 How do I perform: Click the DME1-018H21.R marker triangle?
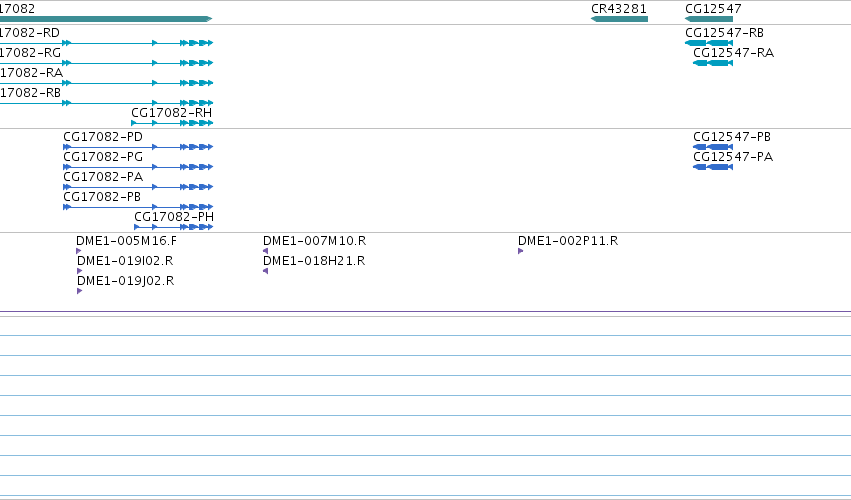(265, 271)
